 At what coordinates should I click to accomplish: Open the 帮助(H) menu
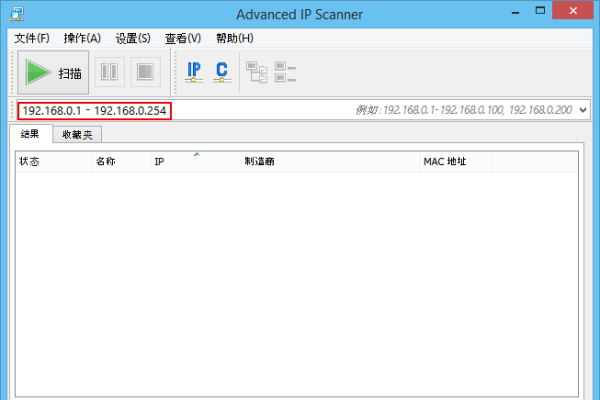coord(235,38)
